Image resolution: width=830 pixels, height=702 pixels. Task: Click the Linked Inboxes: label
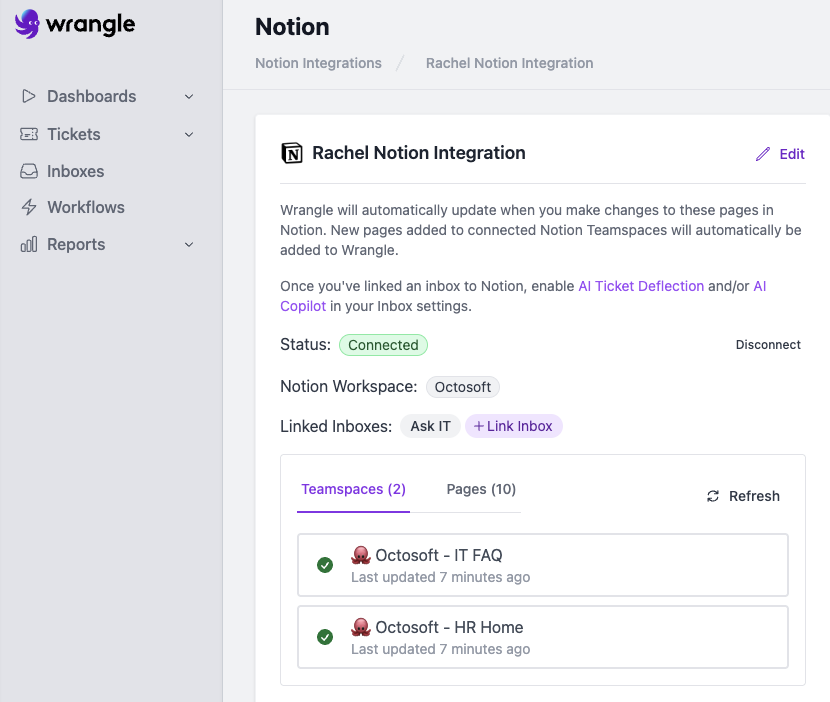click(x=336, y=426)
